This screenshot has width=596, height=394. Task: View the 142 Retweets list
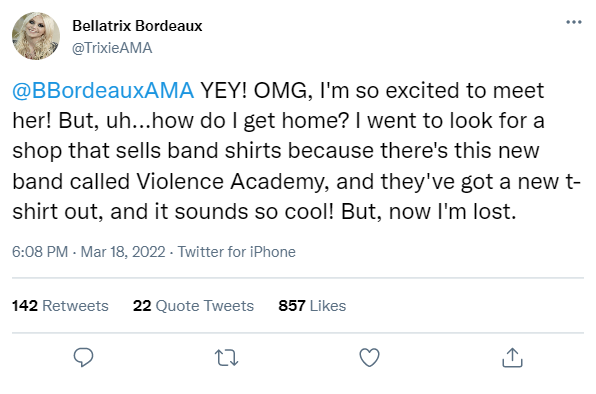60,306
